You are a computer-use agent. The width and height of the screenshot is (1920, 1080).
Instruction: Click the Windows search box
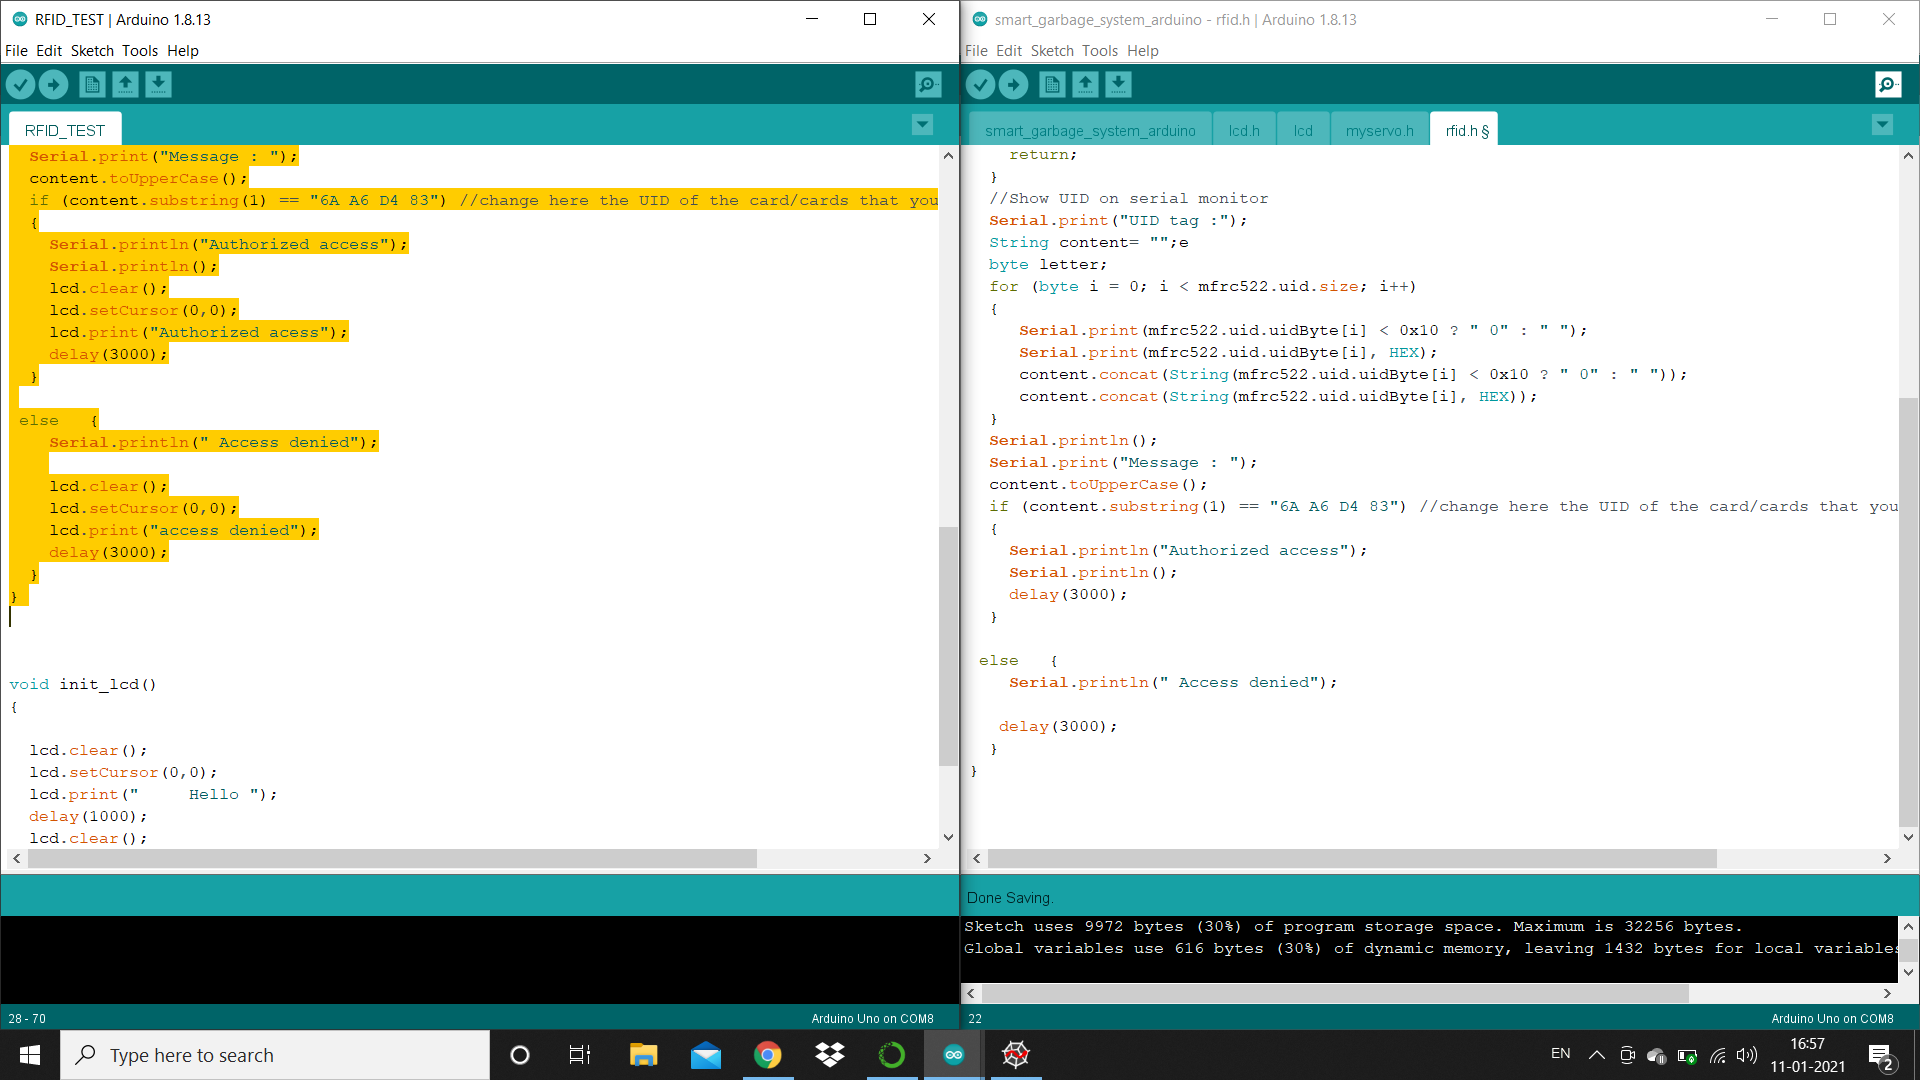(x=275, y=1055)
